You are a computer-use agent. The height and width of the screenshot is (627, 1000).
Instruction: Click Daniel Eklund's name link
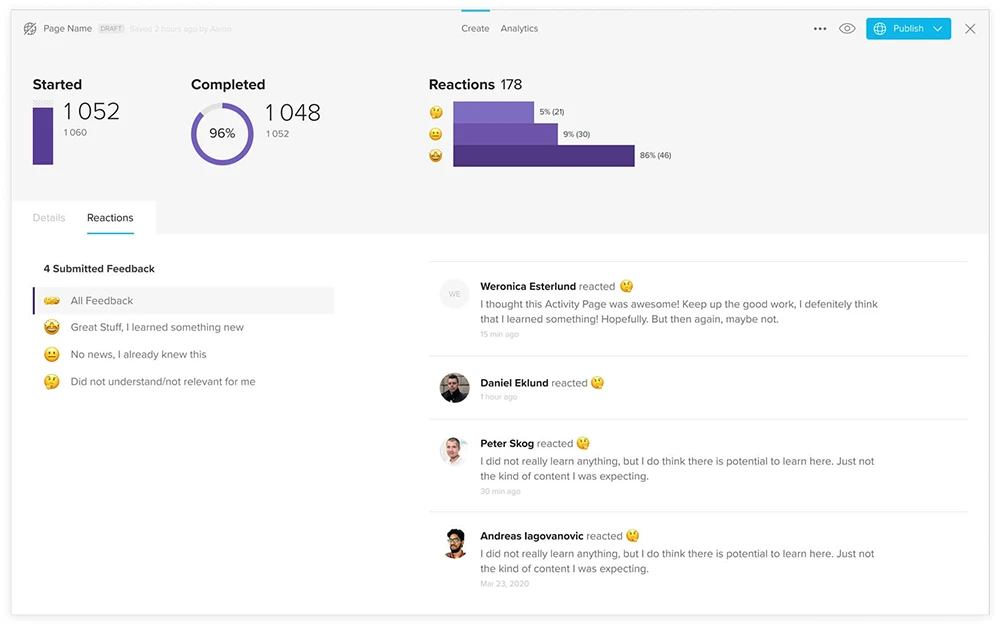(x=515, y=382)
